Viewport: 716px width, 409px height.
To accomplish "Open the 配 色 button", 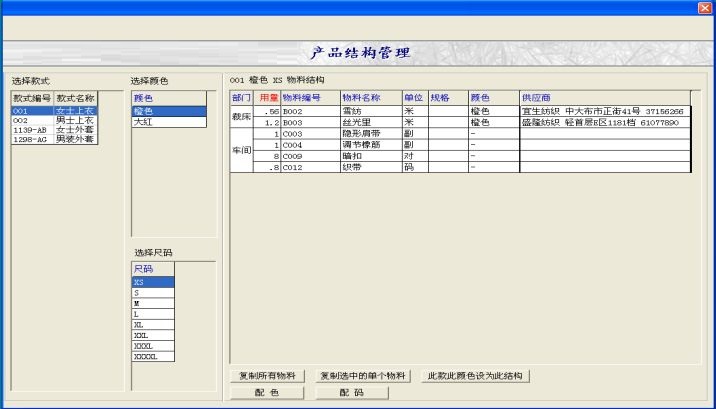I will [268, 393].
